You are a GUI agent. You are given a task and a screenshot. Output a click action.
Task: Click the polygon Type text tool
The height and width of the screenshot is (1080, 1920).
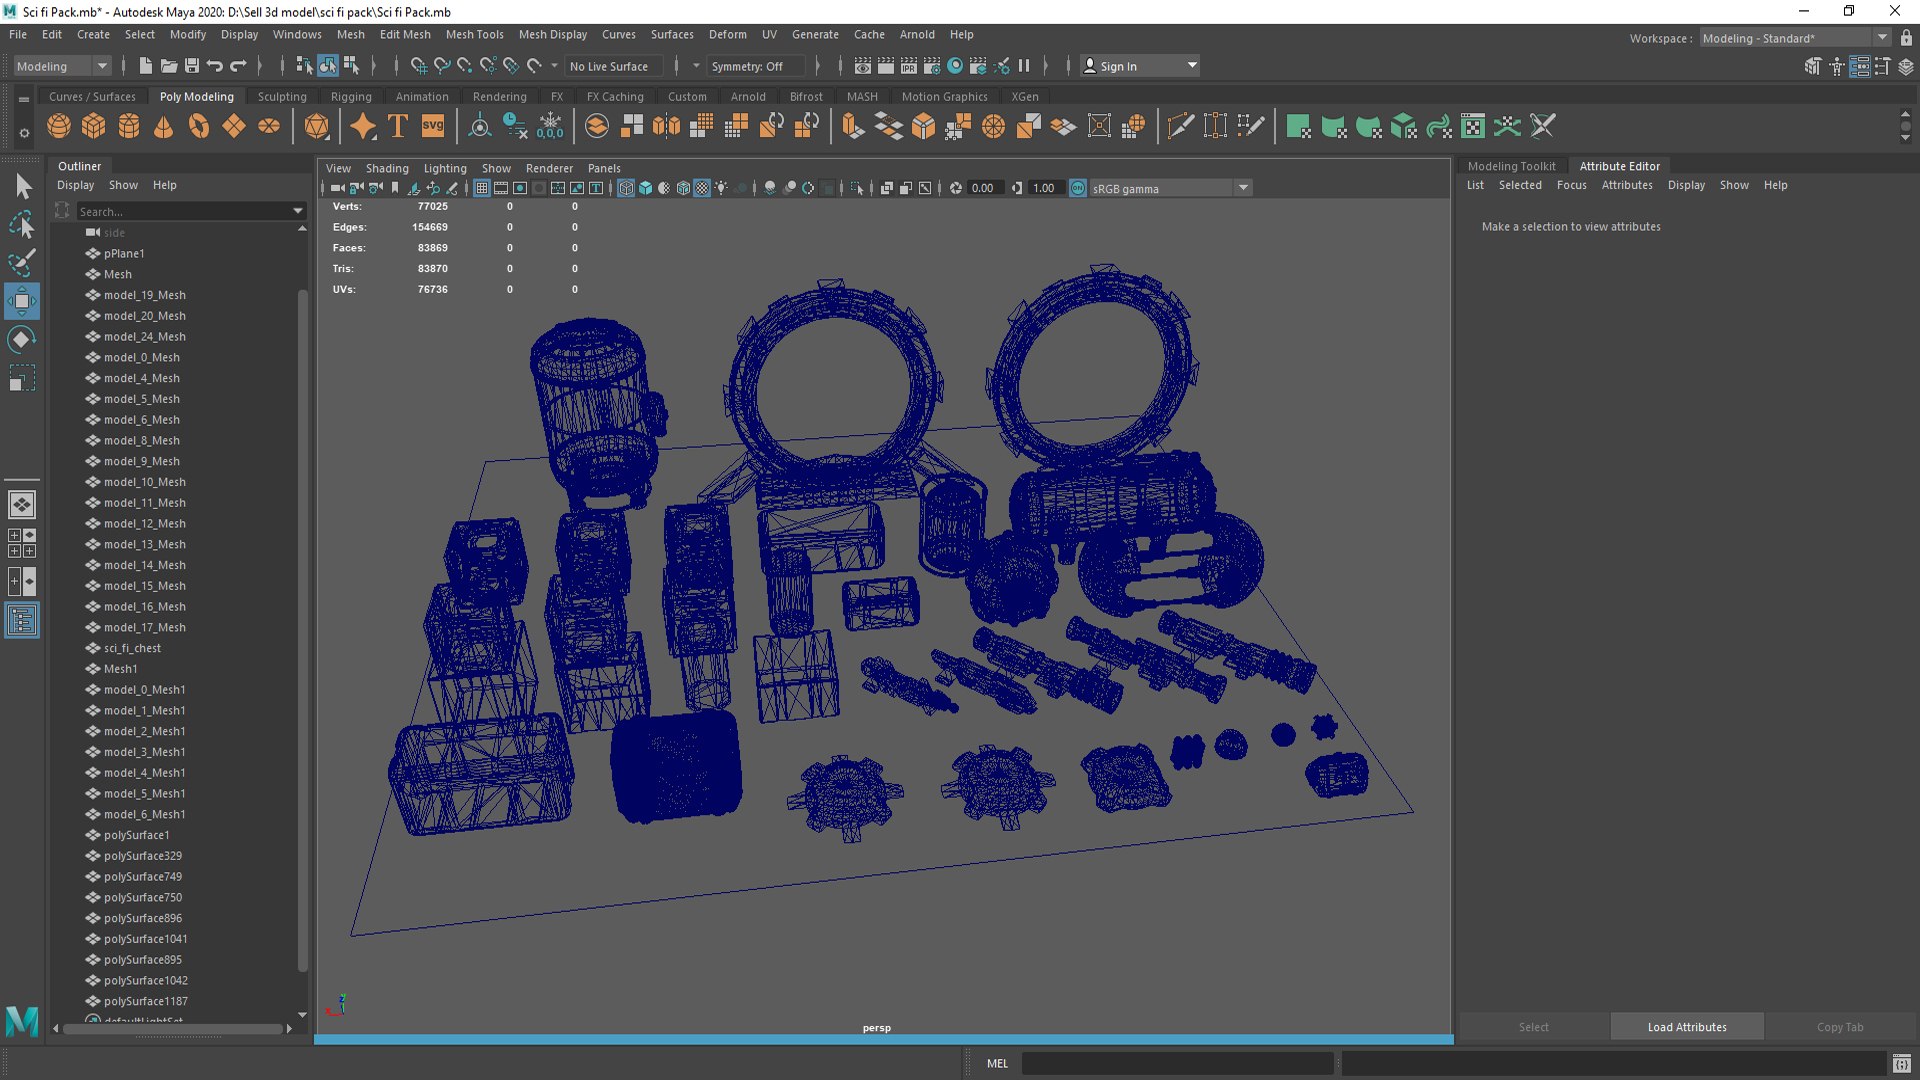click(397, 126)
